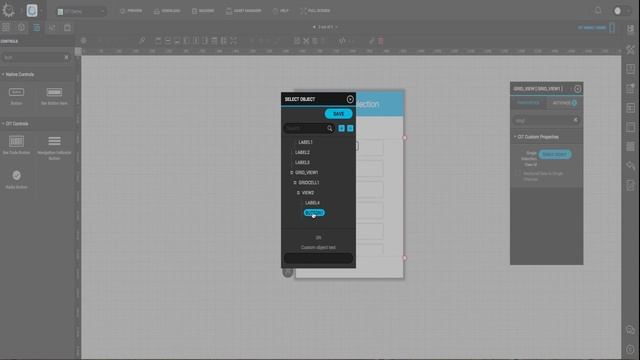640x360 pixels.
Task: Collapse the CIT Custom Properties section
Action: pos(515,137)
